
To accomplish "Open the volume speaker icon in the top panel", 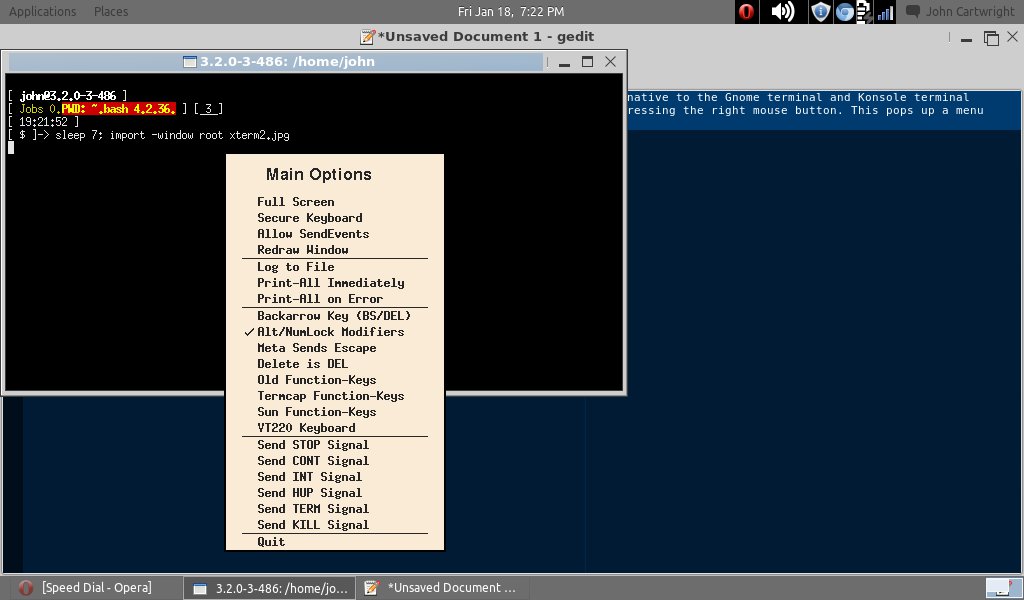I will [x=782, y=12].
